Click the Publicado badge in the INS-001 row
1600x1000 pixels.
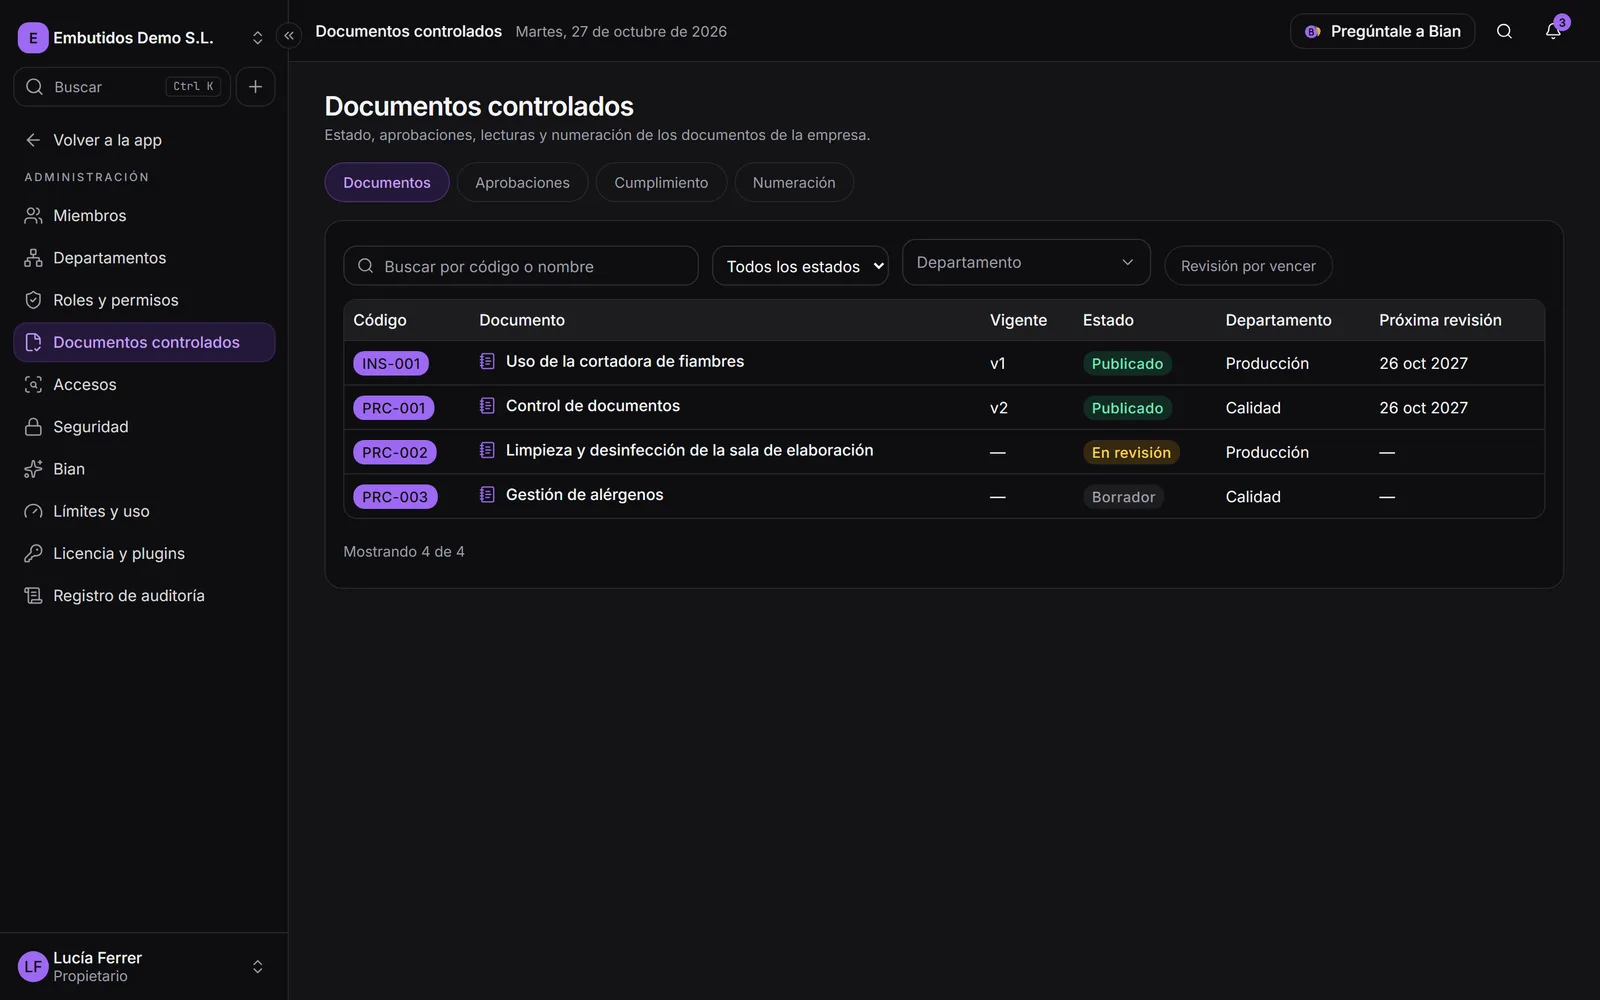pos(1127,364)
